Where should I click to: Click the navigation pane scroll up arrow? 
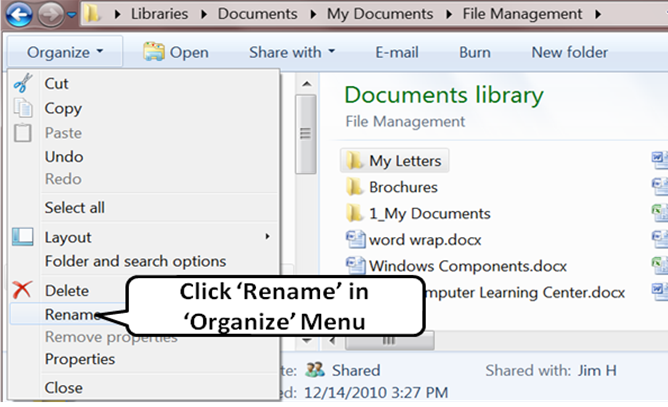click(306, 84)
